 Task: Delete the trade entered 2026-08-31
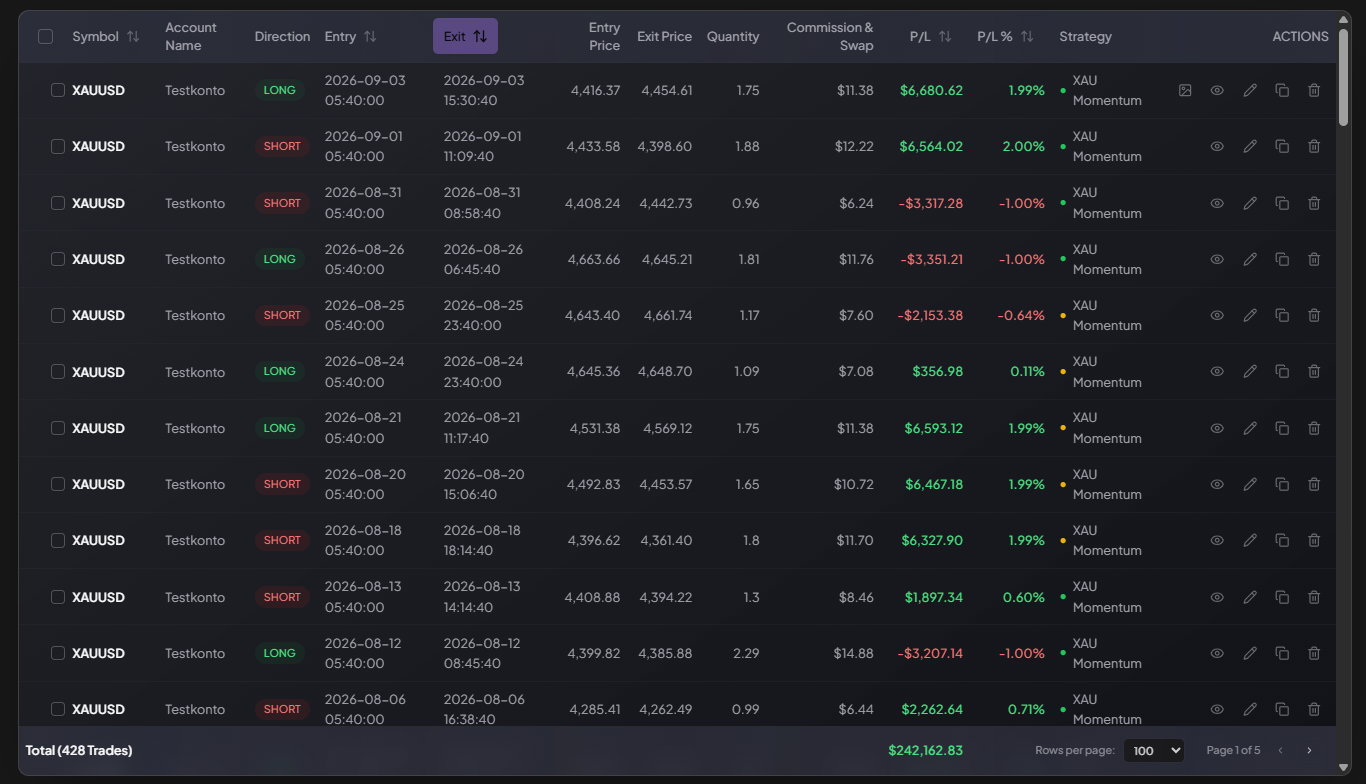1314,203
